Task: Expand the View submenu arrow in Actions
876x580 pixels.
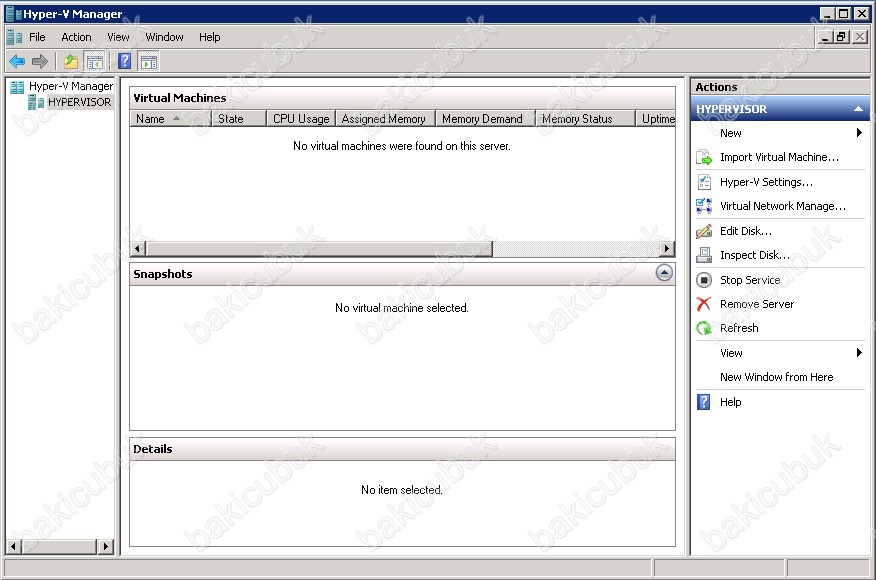Action: click(x=859, y=353)
